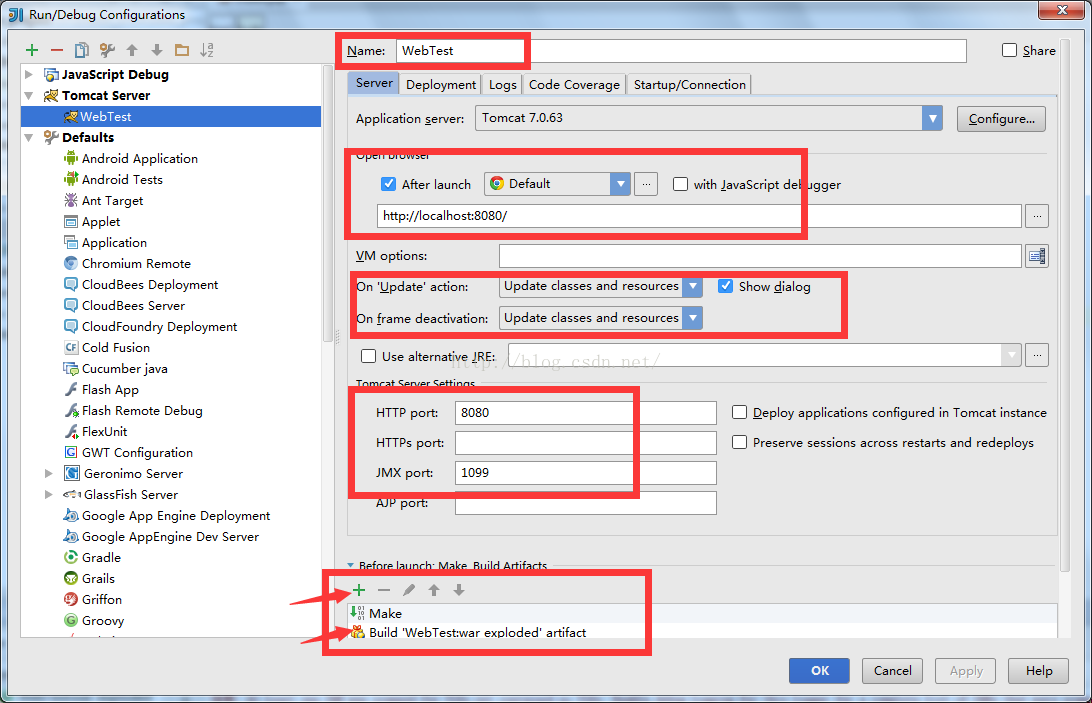The image size is (1092, 703).
Task: Select WebTest configuration in tree
Action: (x=171, y=116)
